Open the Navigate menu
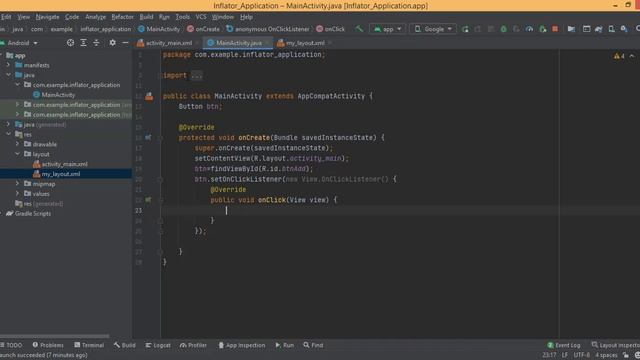The image size is (640, 360). (x=47, y=17)
